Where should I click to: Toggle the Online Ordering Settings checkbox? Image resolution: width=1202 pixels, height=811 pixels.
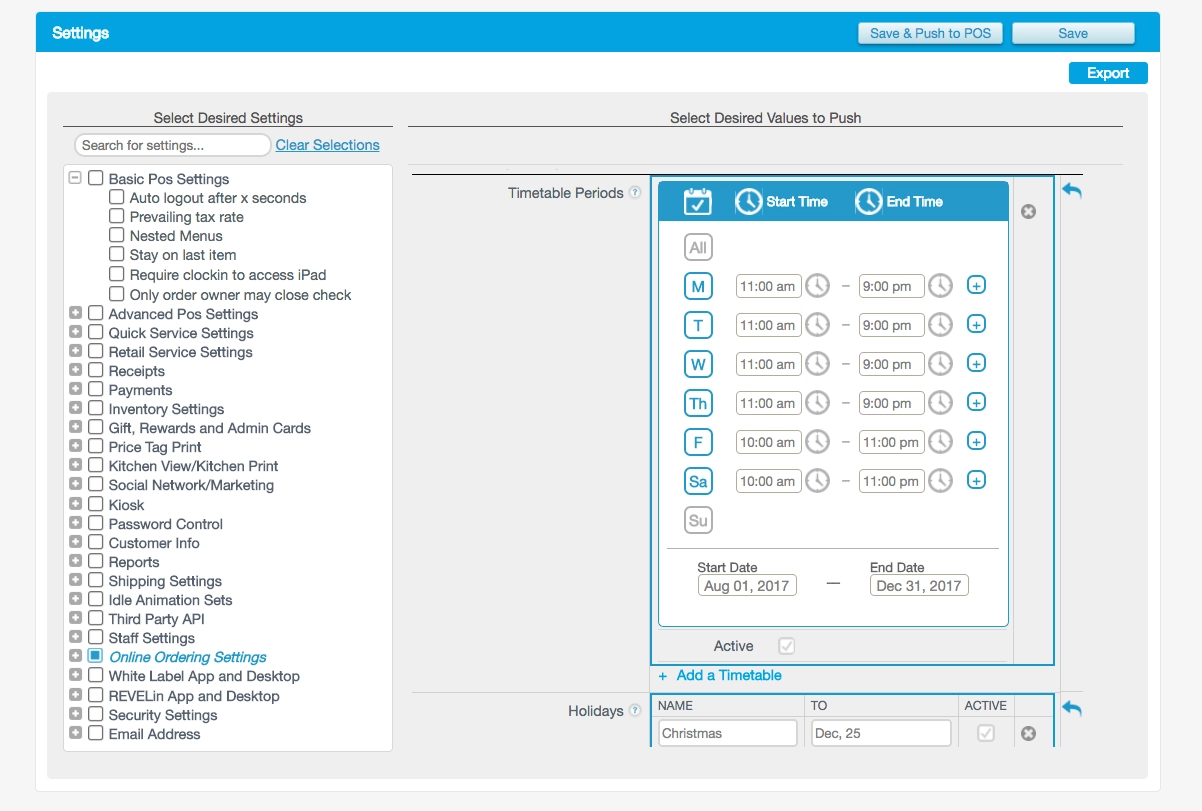coord(96,657)
